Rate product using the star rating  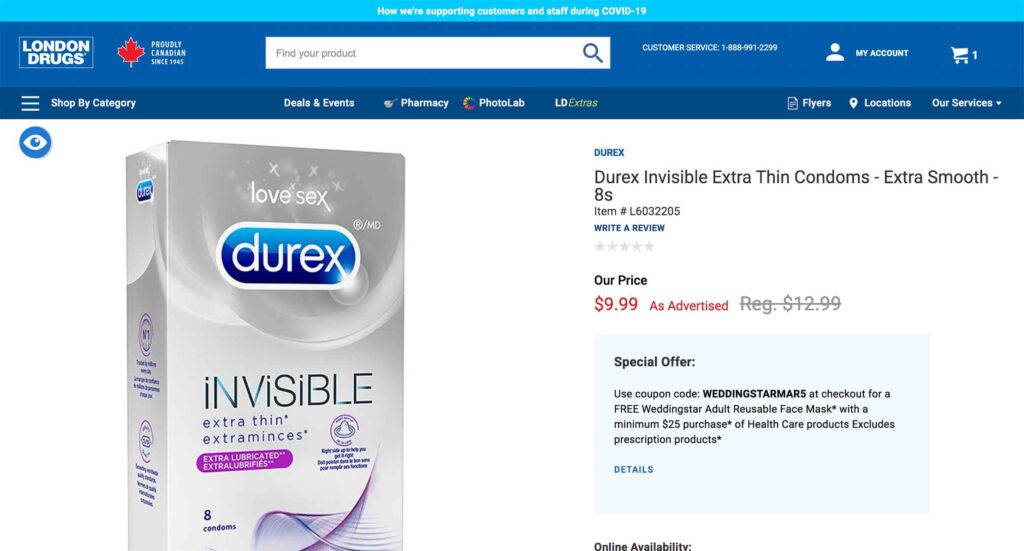click(x=624, y=246)
